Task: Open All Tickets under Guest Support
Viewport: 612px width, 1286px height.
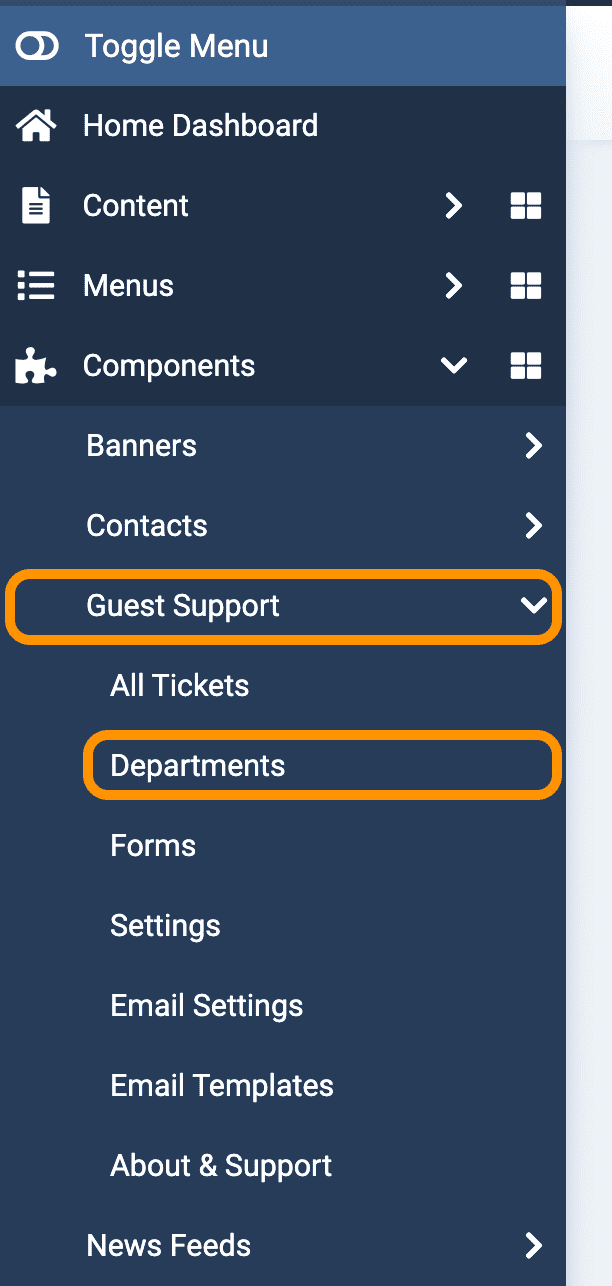Action: click(180, 686)
